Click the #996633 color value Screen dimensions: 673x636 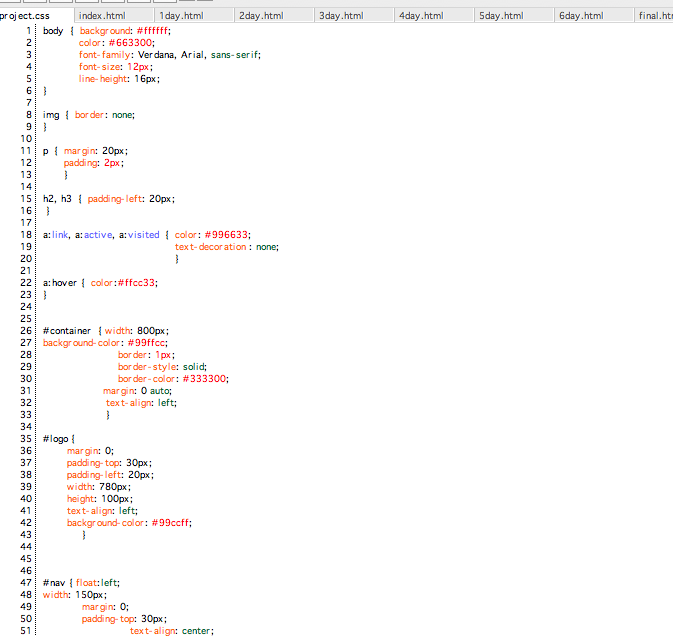click(226, 235)
